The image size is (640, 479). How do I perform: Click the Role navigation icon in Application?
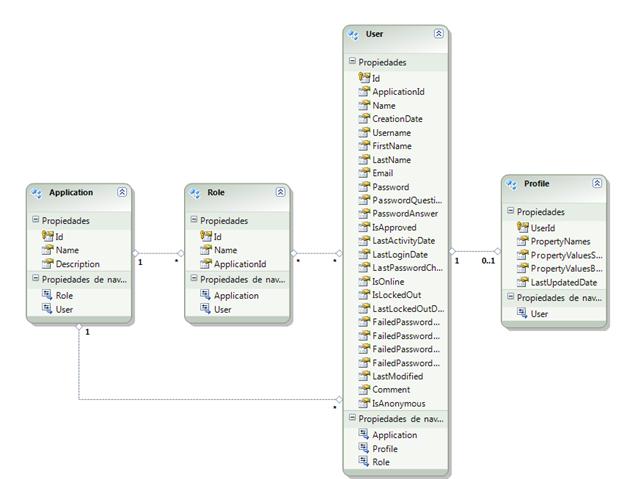[x=47, y=295]
